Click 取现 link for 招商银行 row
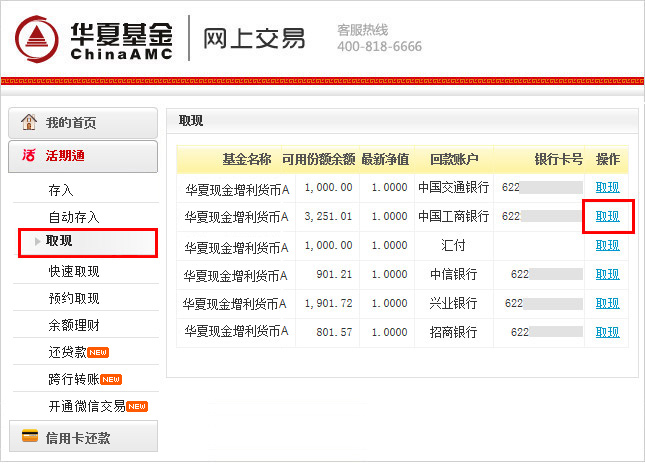This screenshot has width=645, height=471. [608, 332]
